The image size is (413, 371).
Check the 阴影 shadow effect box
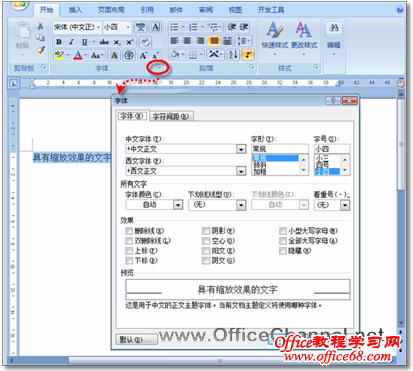pos(206,231)
